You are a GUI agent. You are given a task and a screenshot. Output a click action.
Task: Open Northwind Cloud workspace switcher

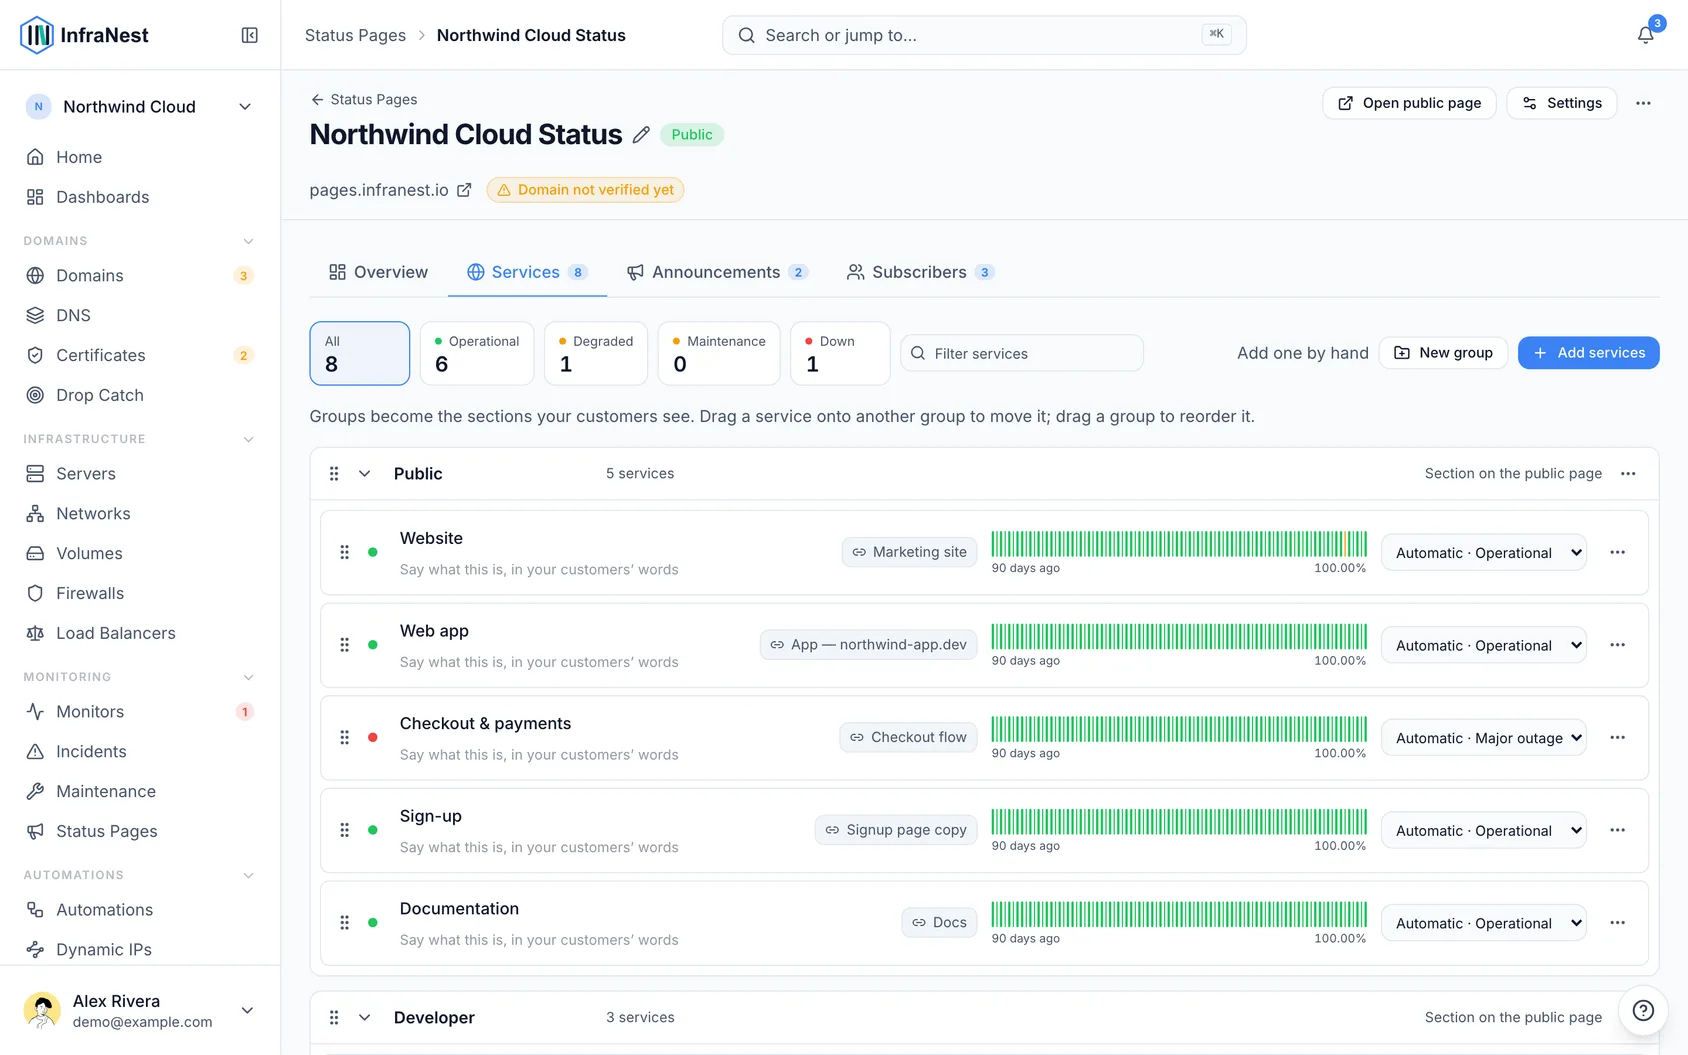[x=139, y=107]
